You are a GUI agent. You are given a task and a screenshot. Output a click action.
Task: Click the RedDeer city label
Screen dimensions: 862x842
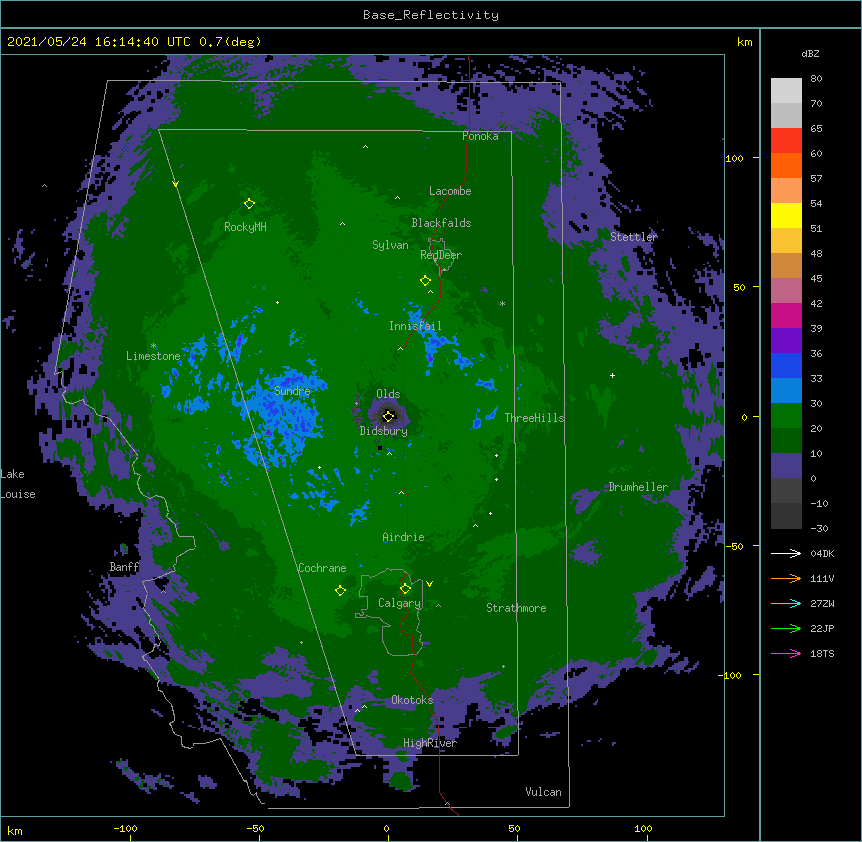click(441, 255)
